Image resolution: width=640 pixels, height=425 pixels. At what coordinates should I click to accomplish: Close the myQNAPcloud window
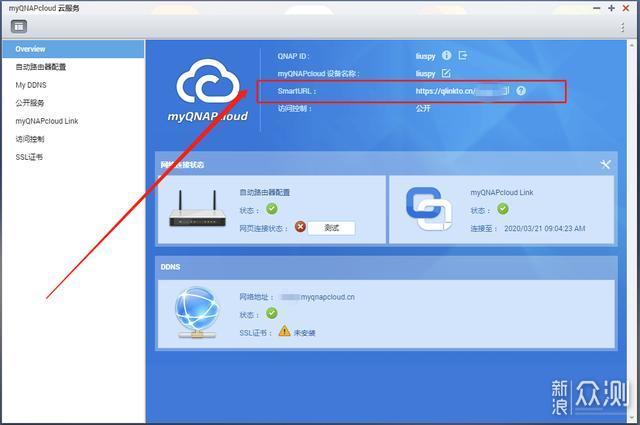[x=626, y=8]
